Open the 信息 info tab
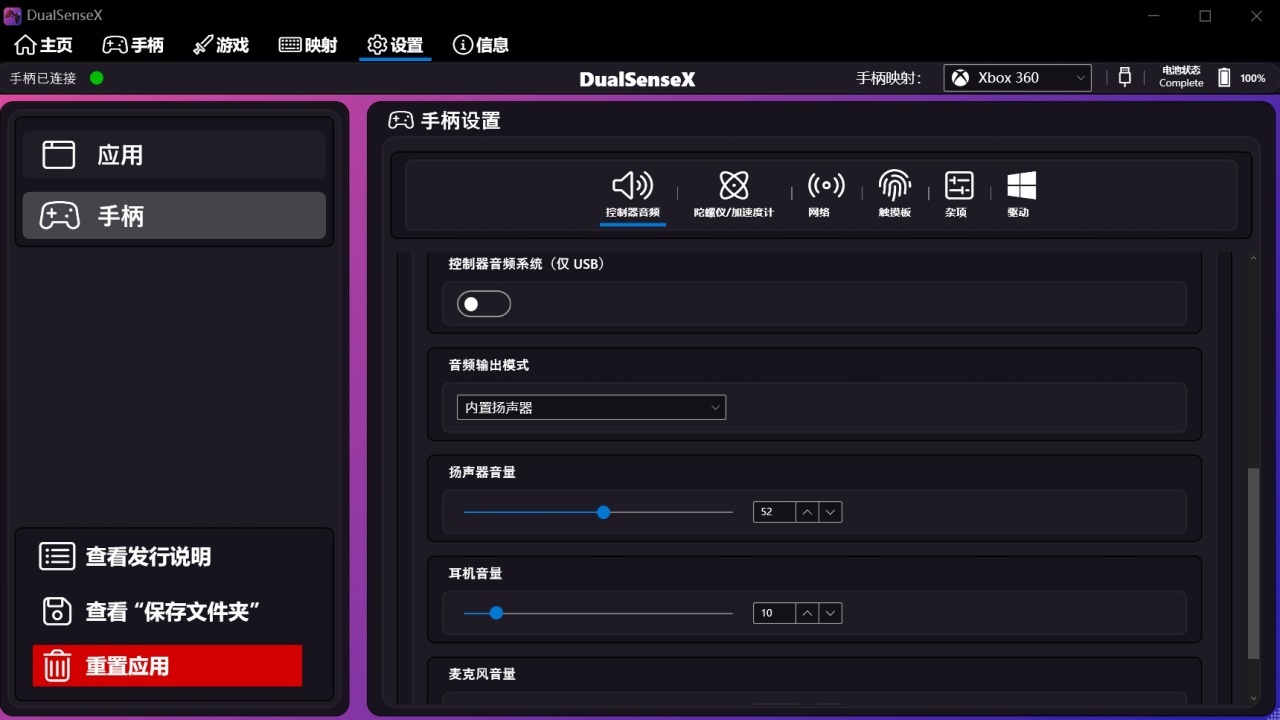 pos(481,45)
